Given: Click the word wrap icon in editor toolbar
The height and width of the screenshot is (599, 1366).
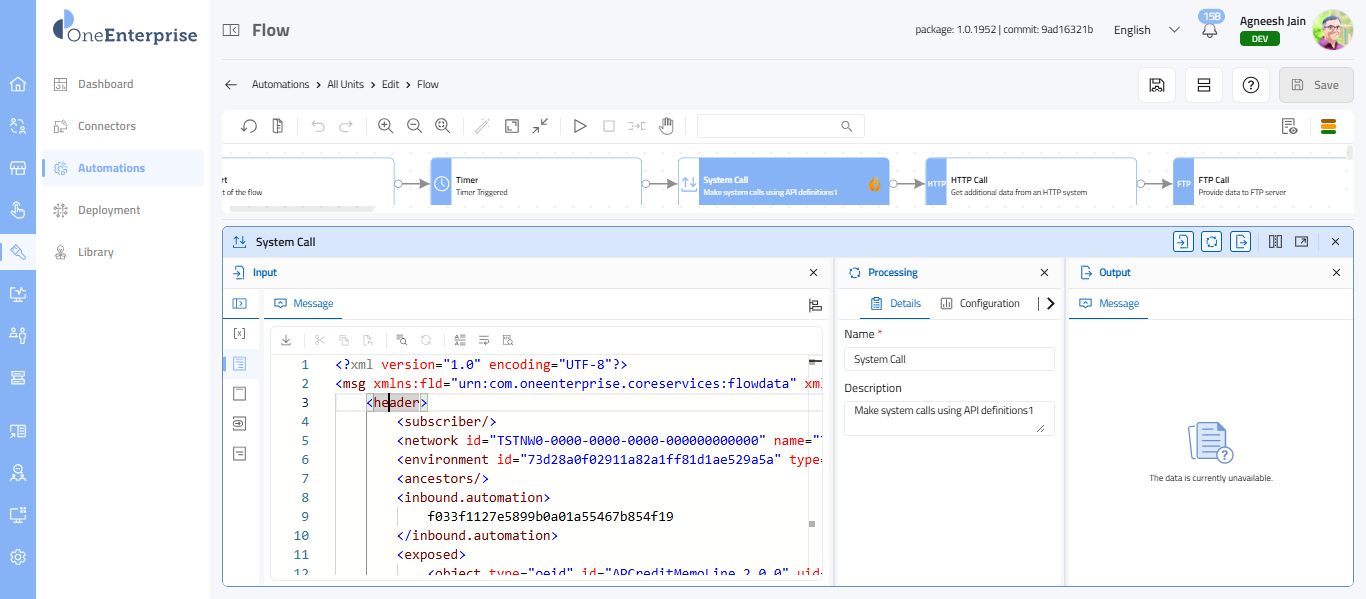Looking at the screenshot, I should pyautogui.click(x=484, y=340).
